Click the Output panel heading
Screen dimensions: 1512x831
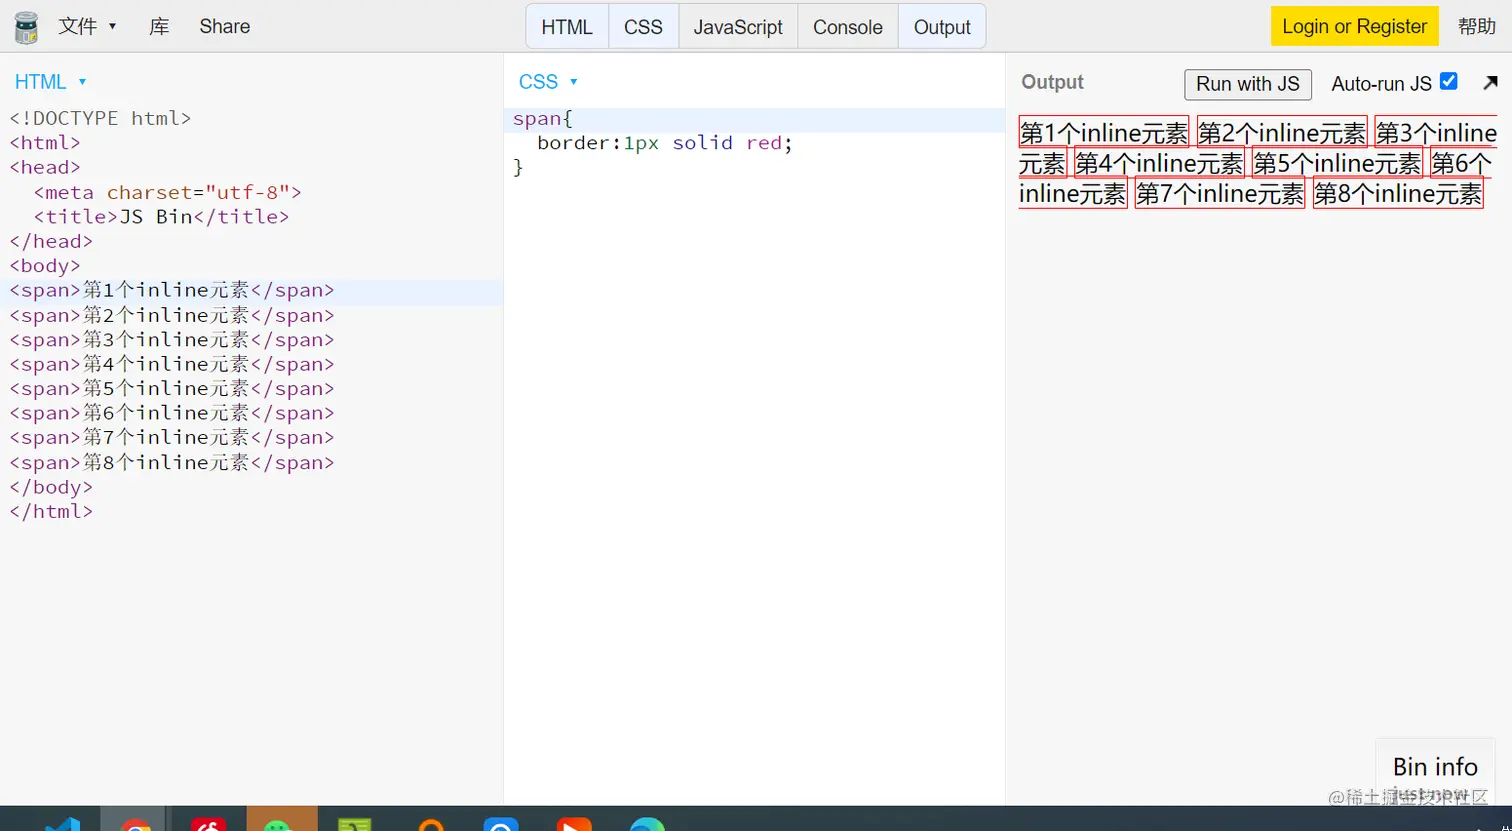tap(1052, 82)
